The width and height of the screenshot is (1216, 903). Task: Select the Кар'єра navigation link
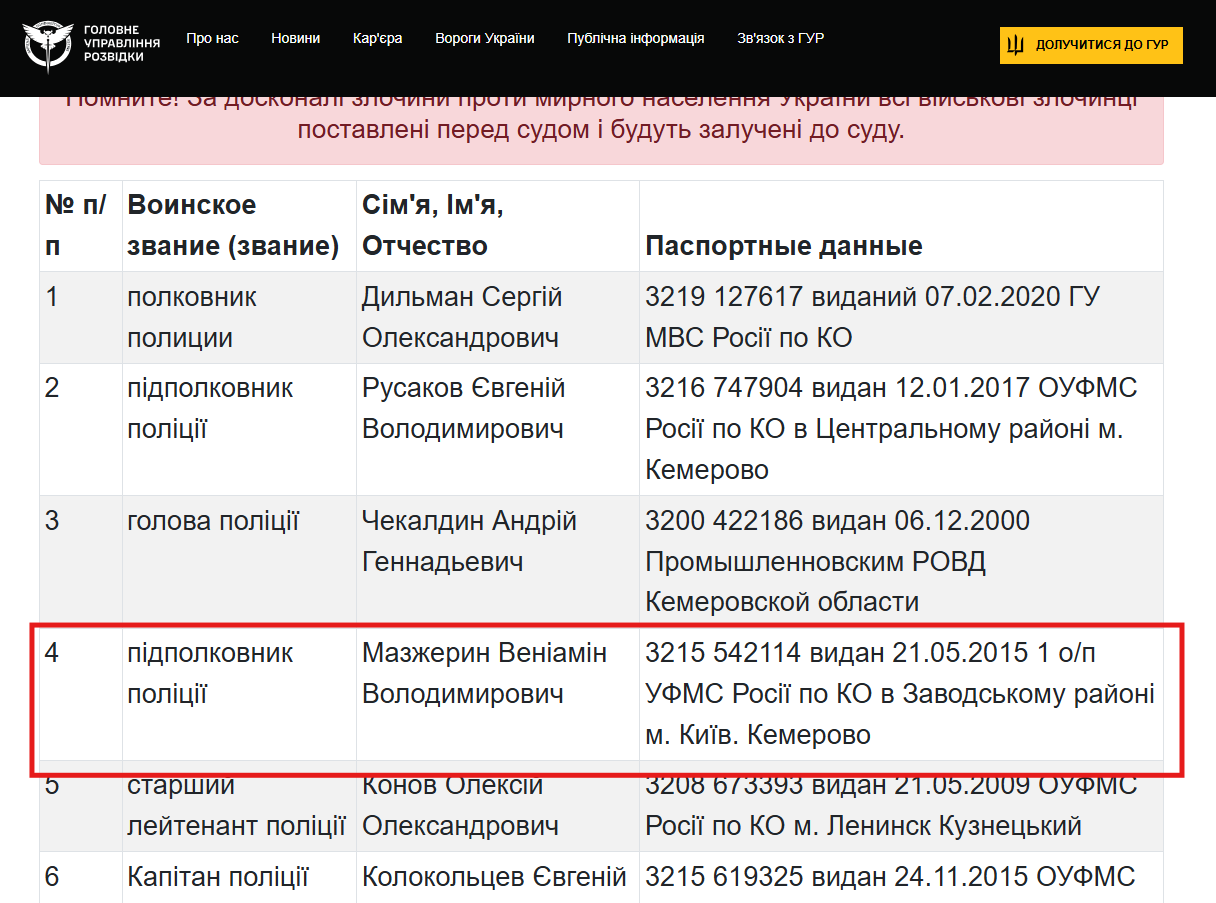coord(375,38)
